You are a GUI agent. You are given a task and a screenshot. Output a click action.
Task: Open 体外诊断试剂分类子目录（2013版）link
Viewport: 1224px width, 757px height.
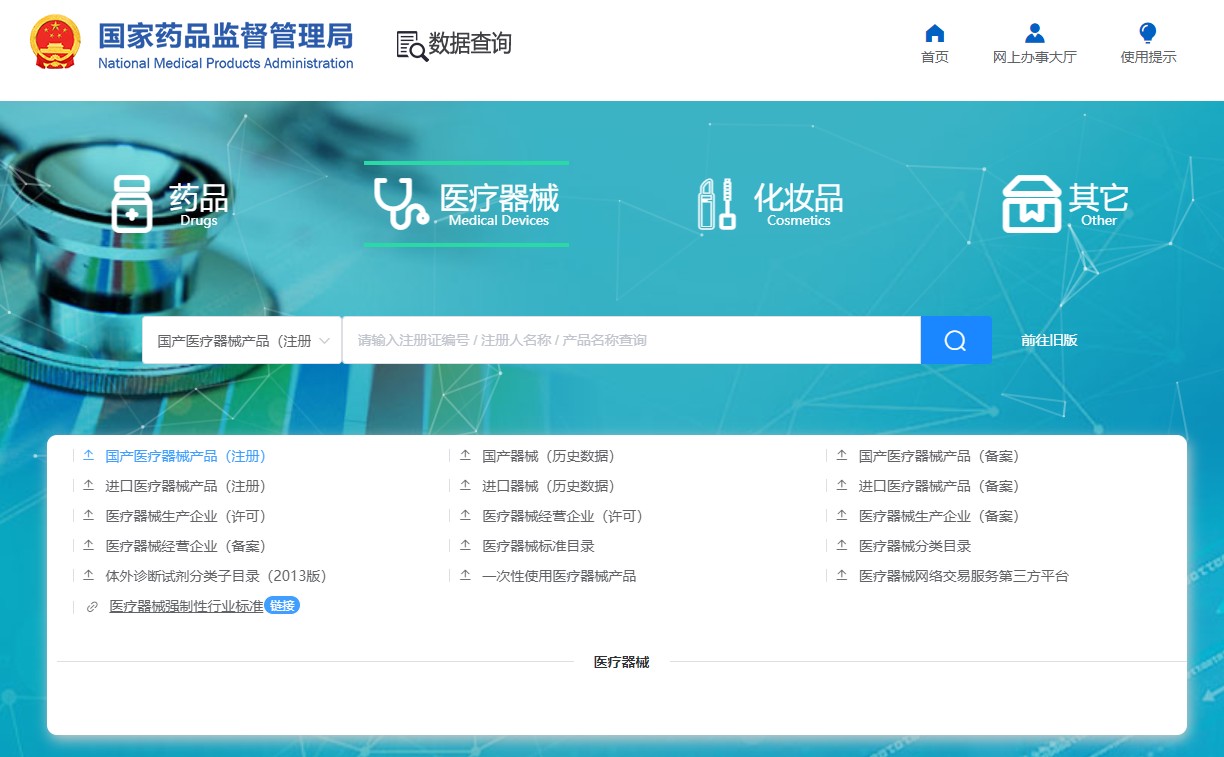[216, 576]
